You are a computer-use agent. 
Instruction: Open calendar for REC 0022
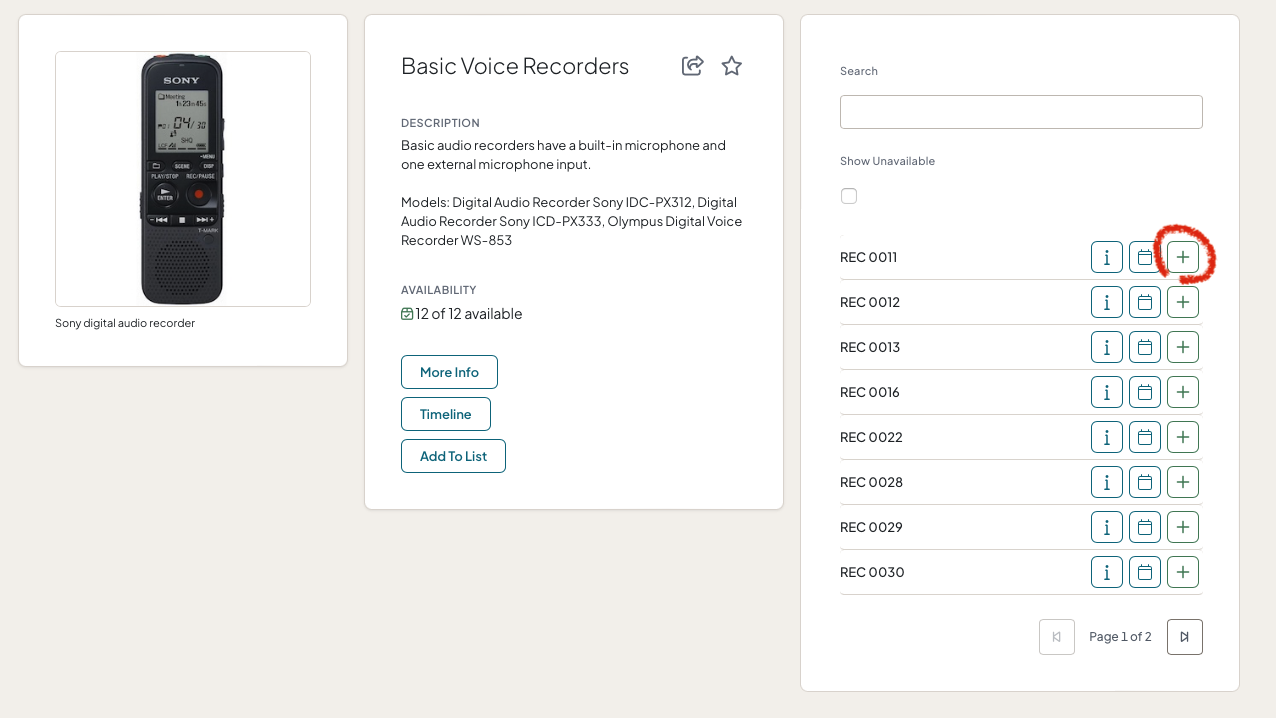(x=1145, y=437)
